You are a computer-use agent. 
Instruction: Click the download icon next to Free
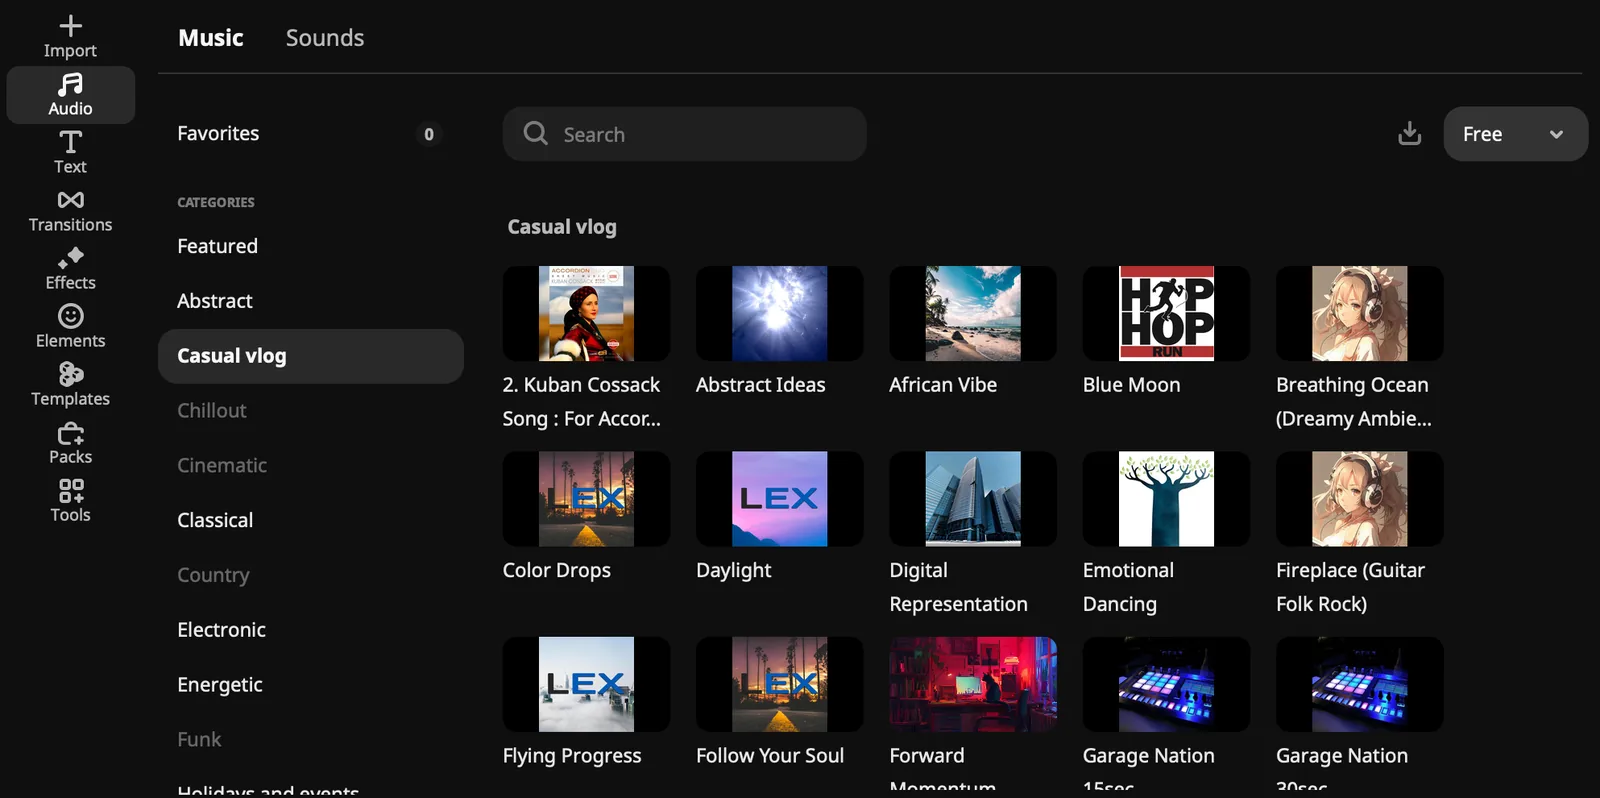1409,133
